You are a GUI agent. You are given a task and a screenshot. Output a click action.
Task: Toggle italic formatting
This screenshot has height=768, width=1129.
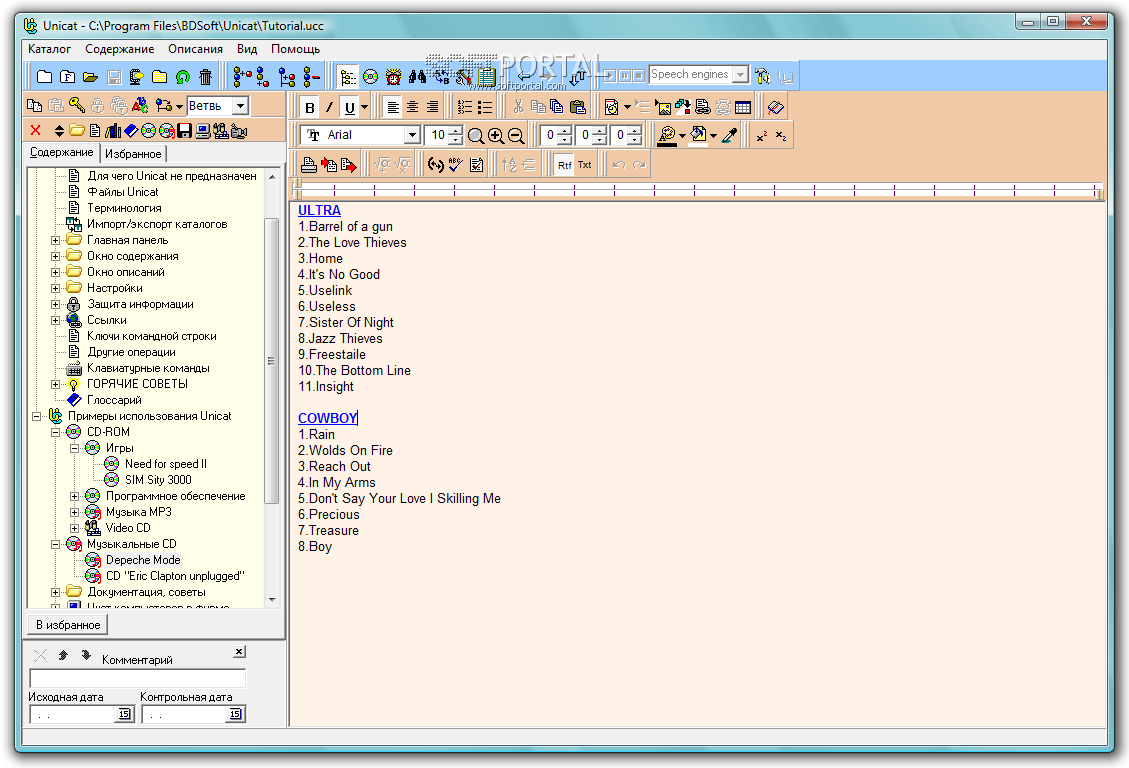329,107
